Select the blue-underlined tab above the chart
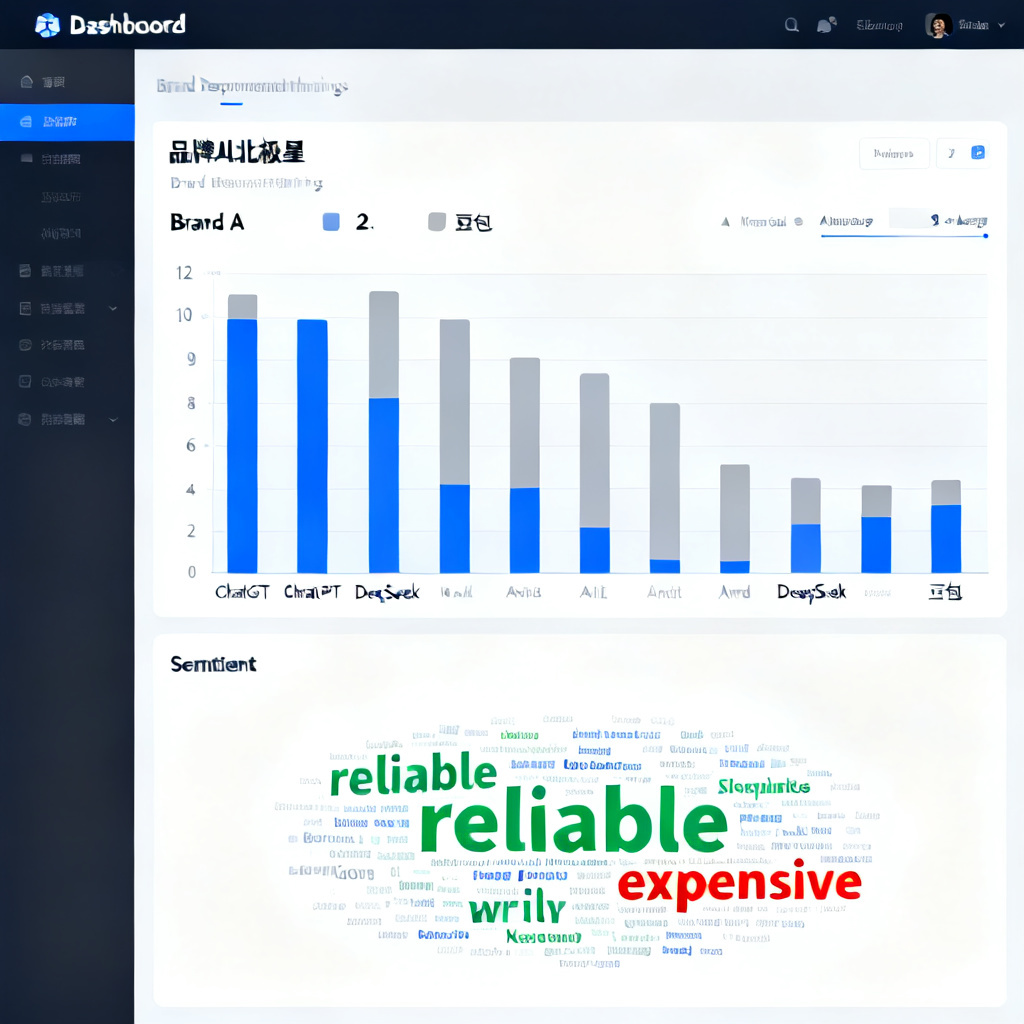The height and width of the screenshot is (1024, 1024). click(846, 221)
